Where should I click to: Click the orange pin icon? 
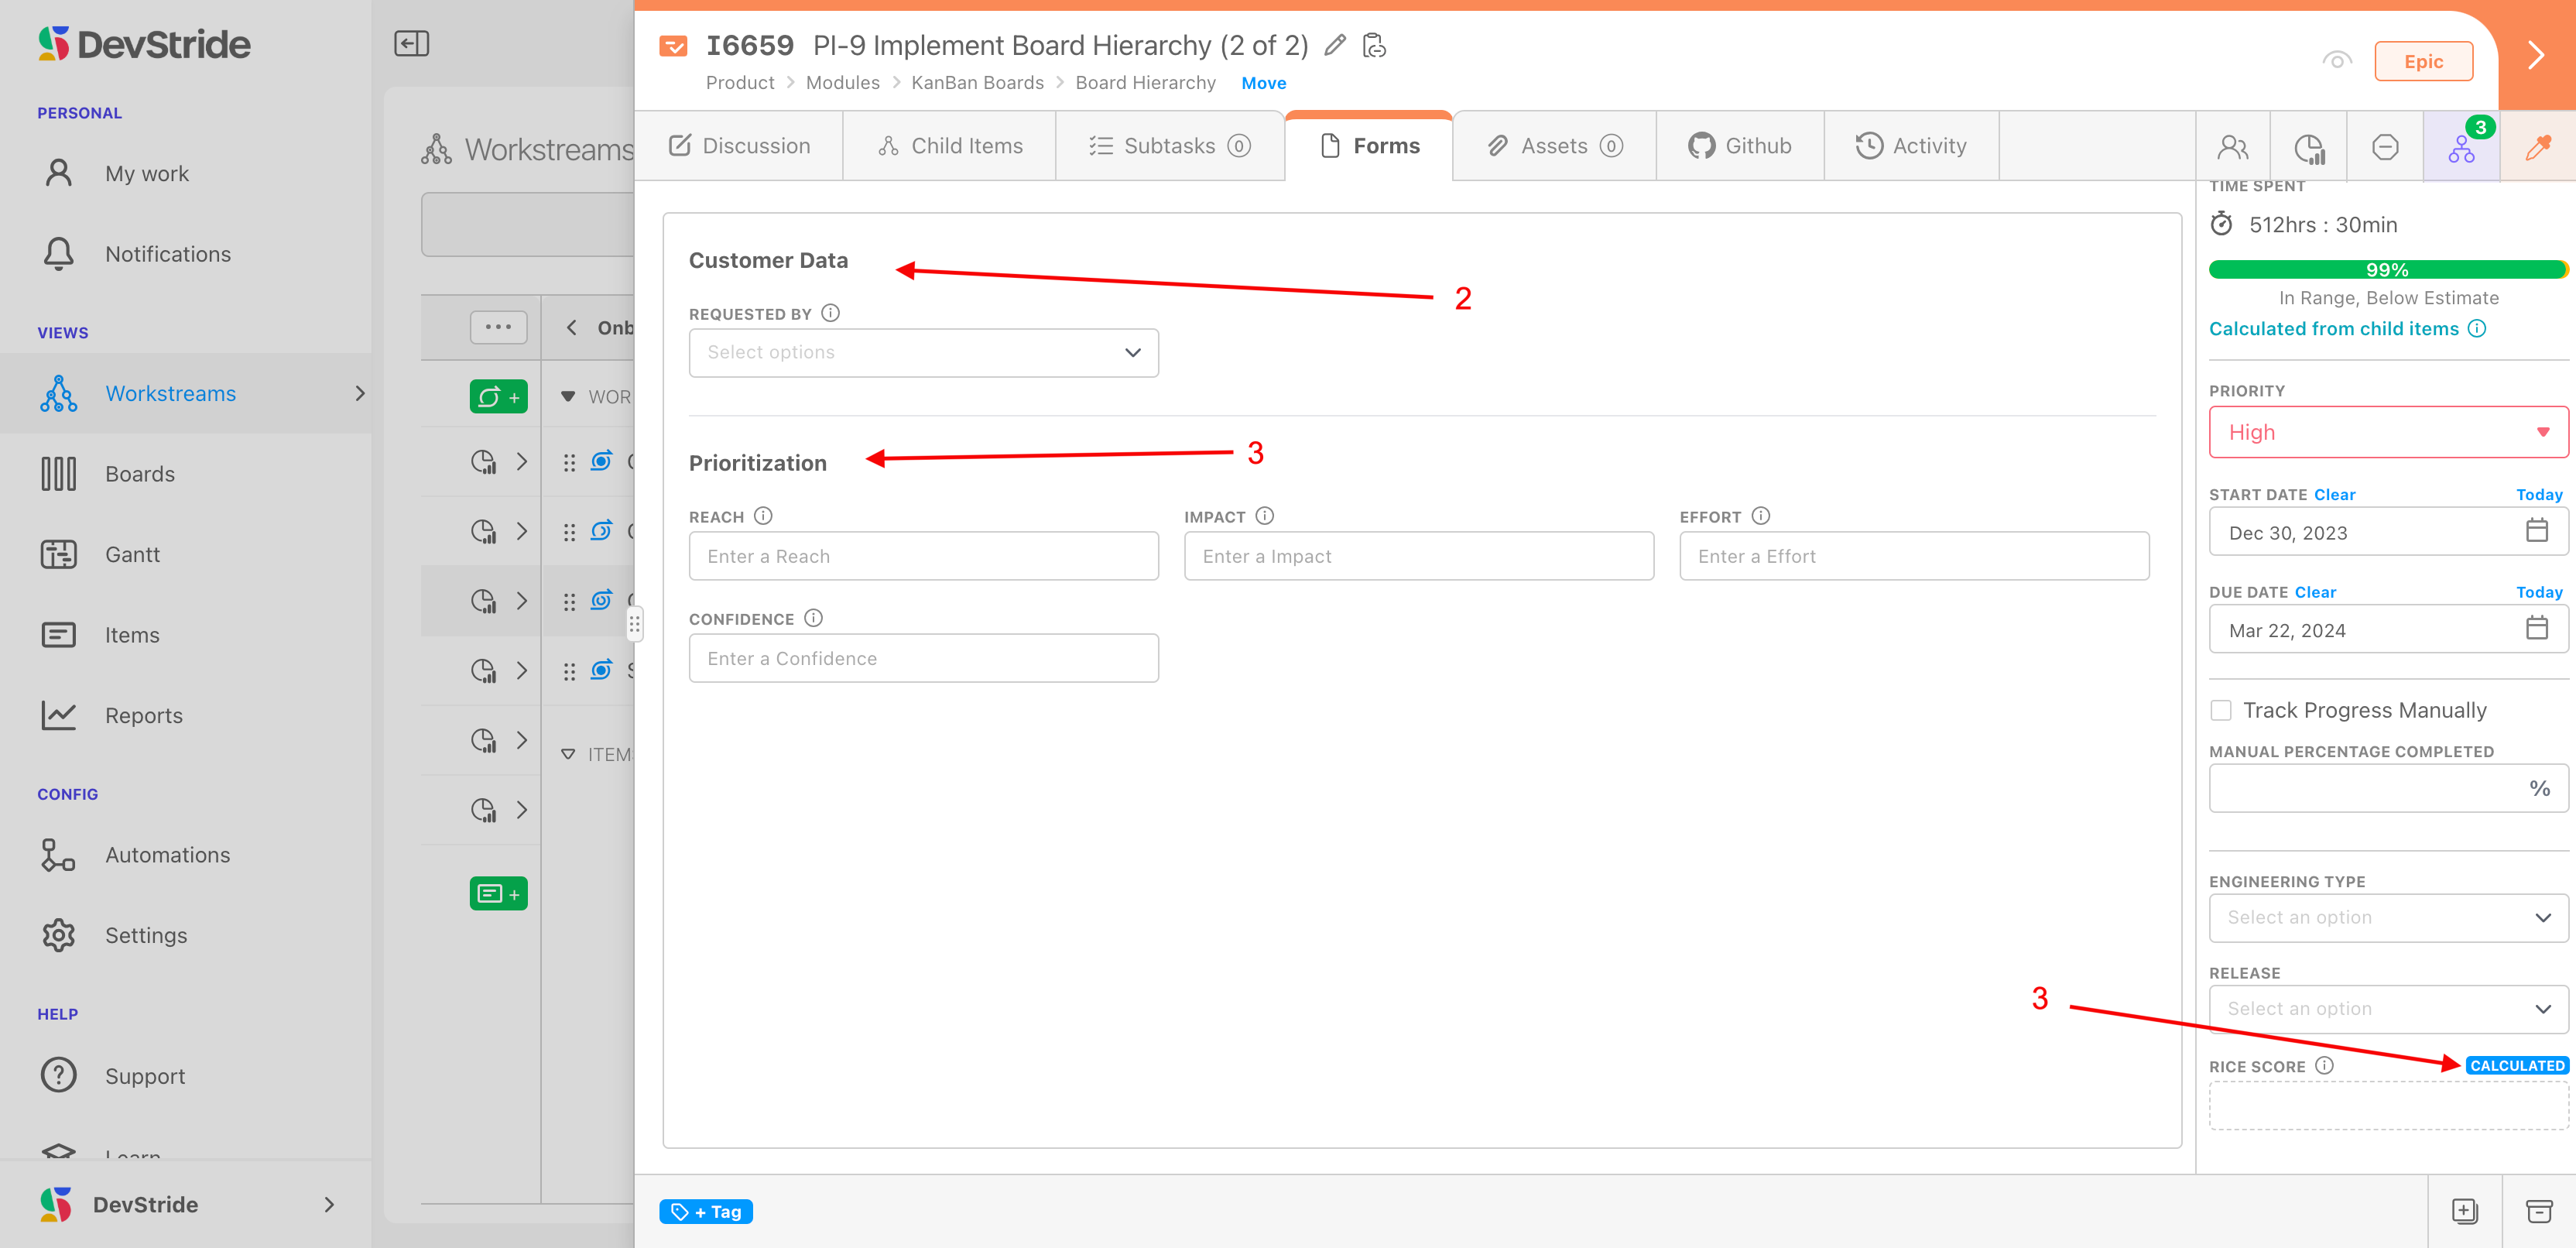pyautogui.click(x=2538, y=147)
